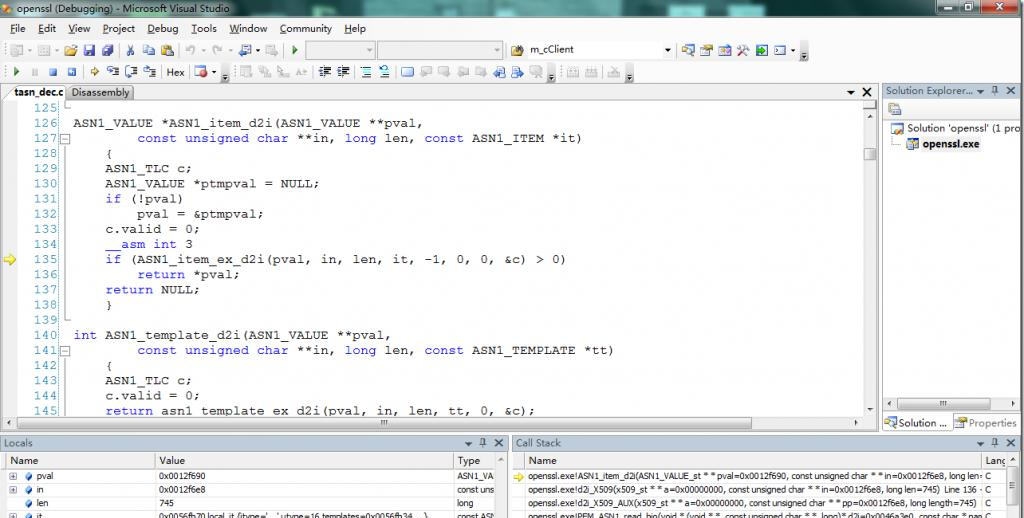Click the Continue debugging play icon

16,72
